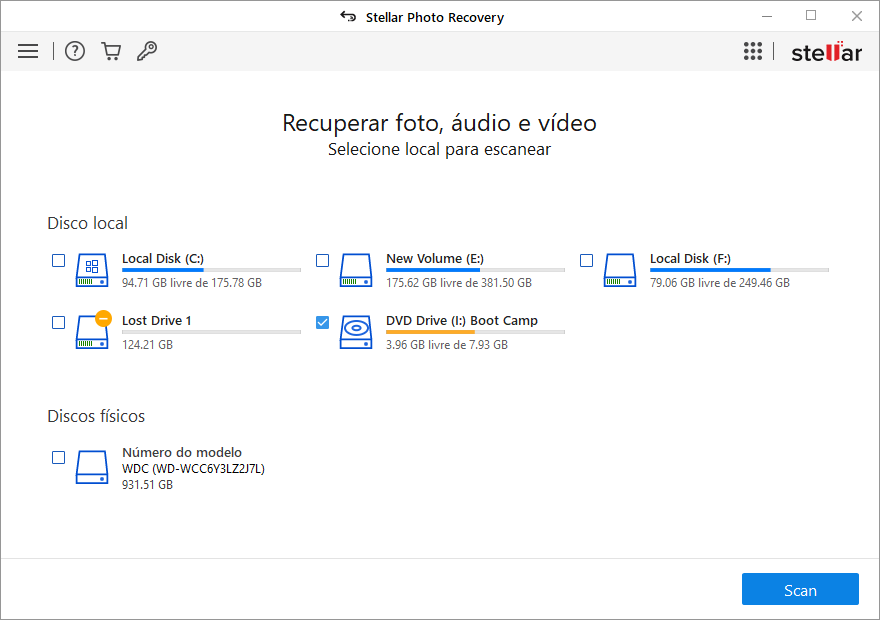Click 'WDC (WD-WCC6Y3LZ2J7L)' model text

click(194, 469)
